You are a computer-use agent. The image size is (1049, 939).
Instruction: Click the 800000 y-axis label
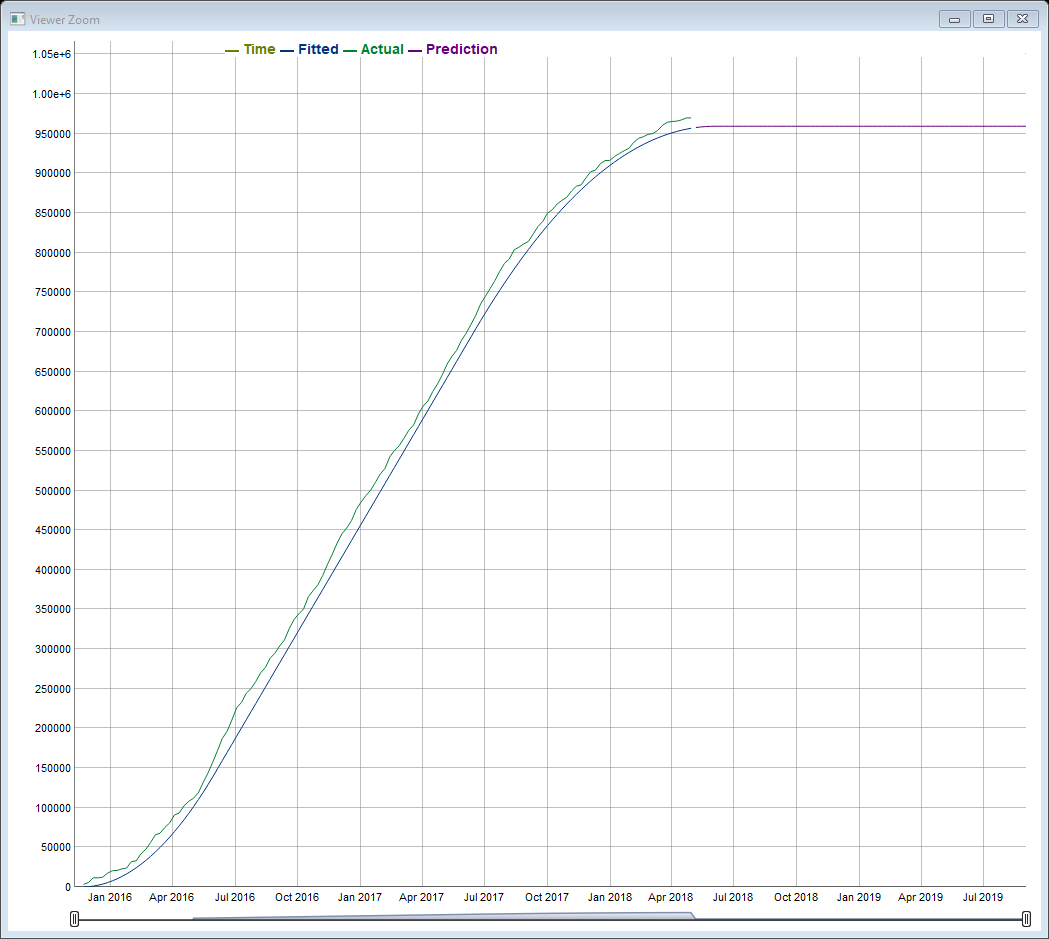pos(53,253)
